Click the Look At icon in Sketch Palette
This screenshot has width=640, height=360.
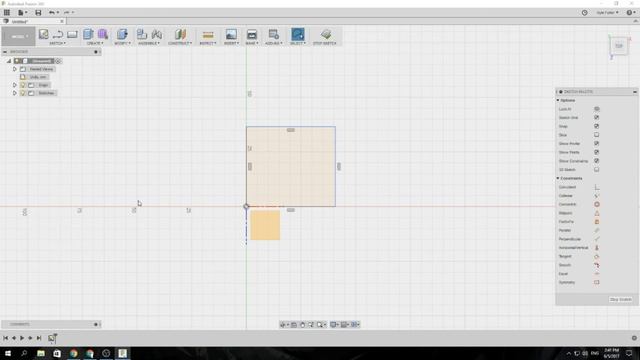pos(596,109)
